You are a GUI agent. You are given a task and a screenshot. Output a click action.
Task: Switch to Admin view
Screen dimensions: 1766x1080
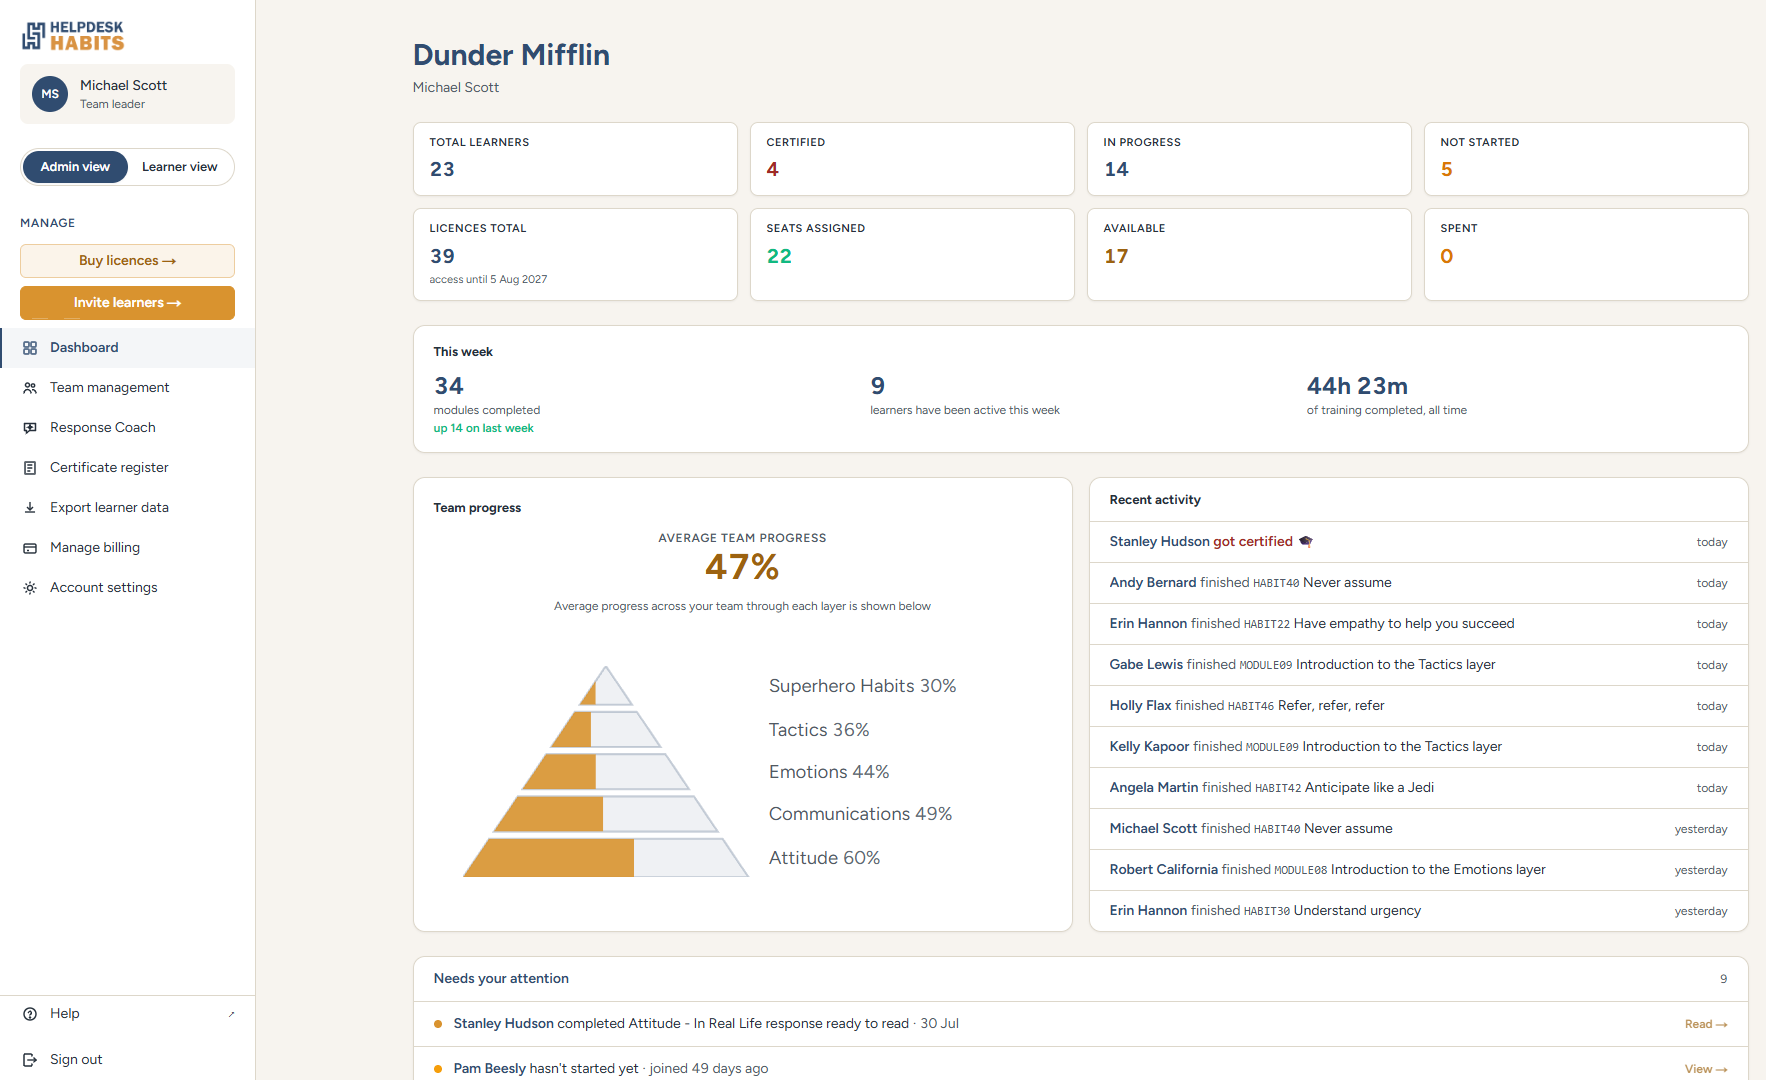pyautogui.click(x=75, y=167)
